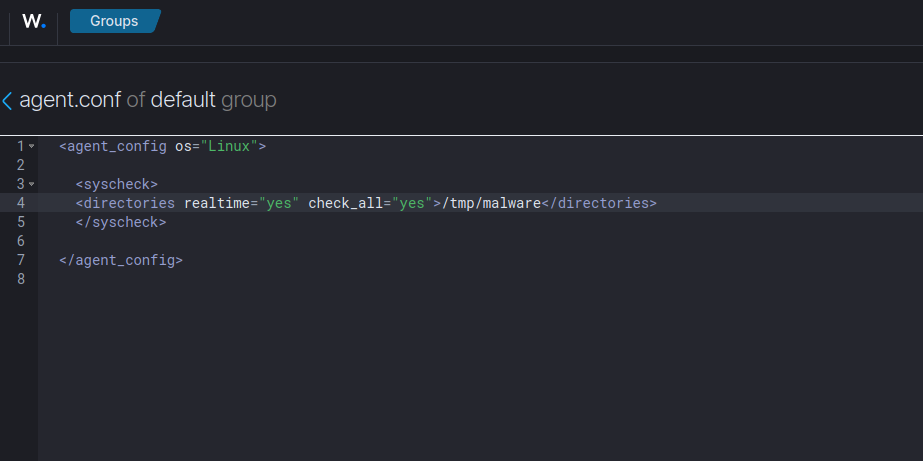This screenshot has width=923, height=461.
Task: Click the agent_config opening tag text
Action: click(113, 146)
